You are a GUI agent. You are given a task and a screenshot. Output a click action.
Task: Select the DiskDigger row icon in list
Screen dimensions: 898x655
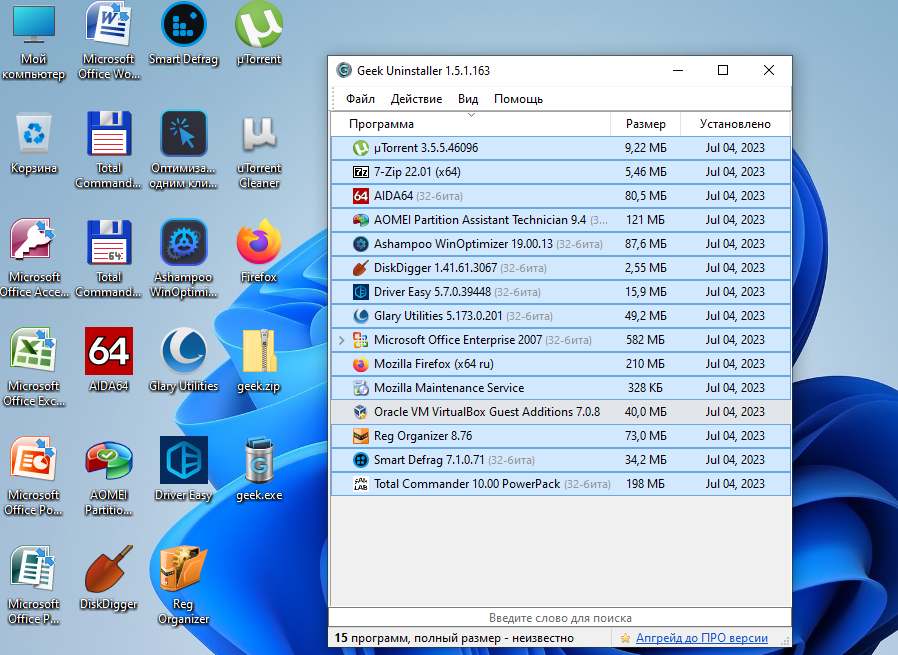point(361,268)
